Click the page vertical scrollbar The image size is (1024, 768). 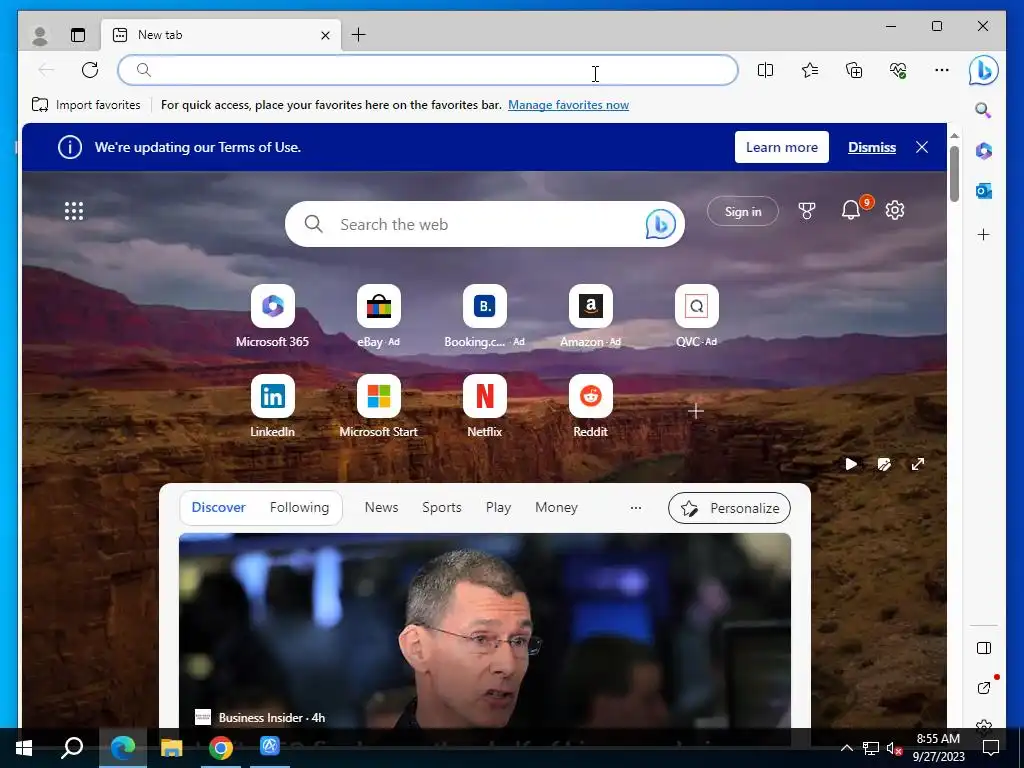pos(954,174)
